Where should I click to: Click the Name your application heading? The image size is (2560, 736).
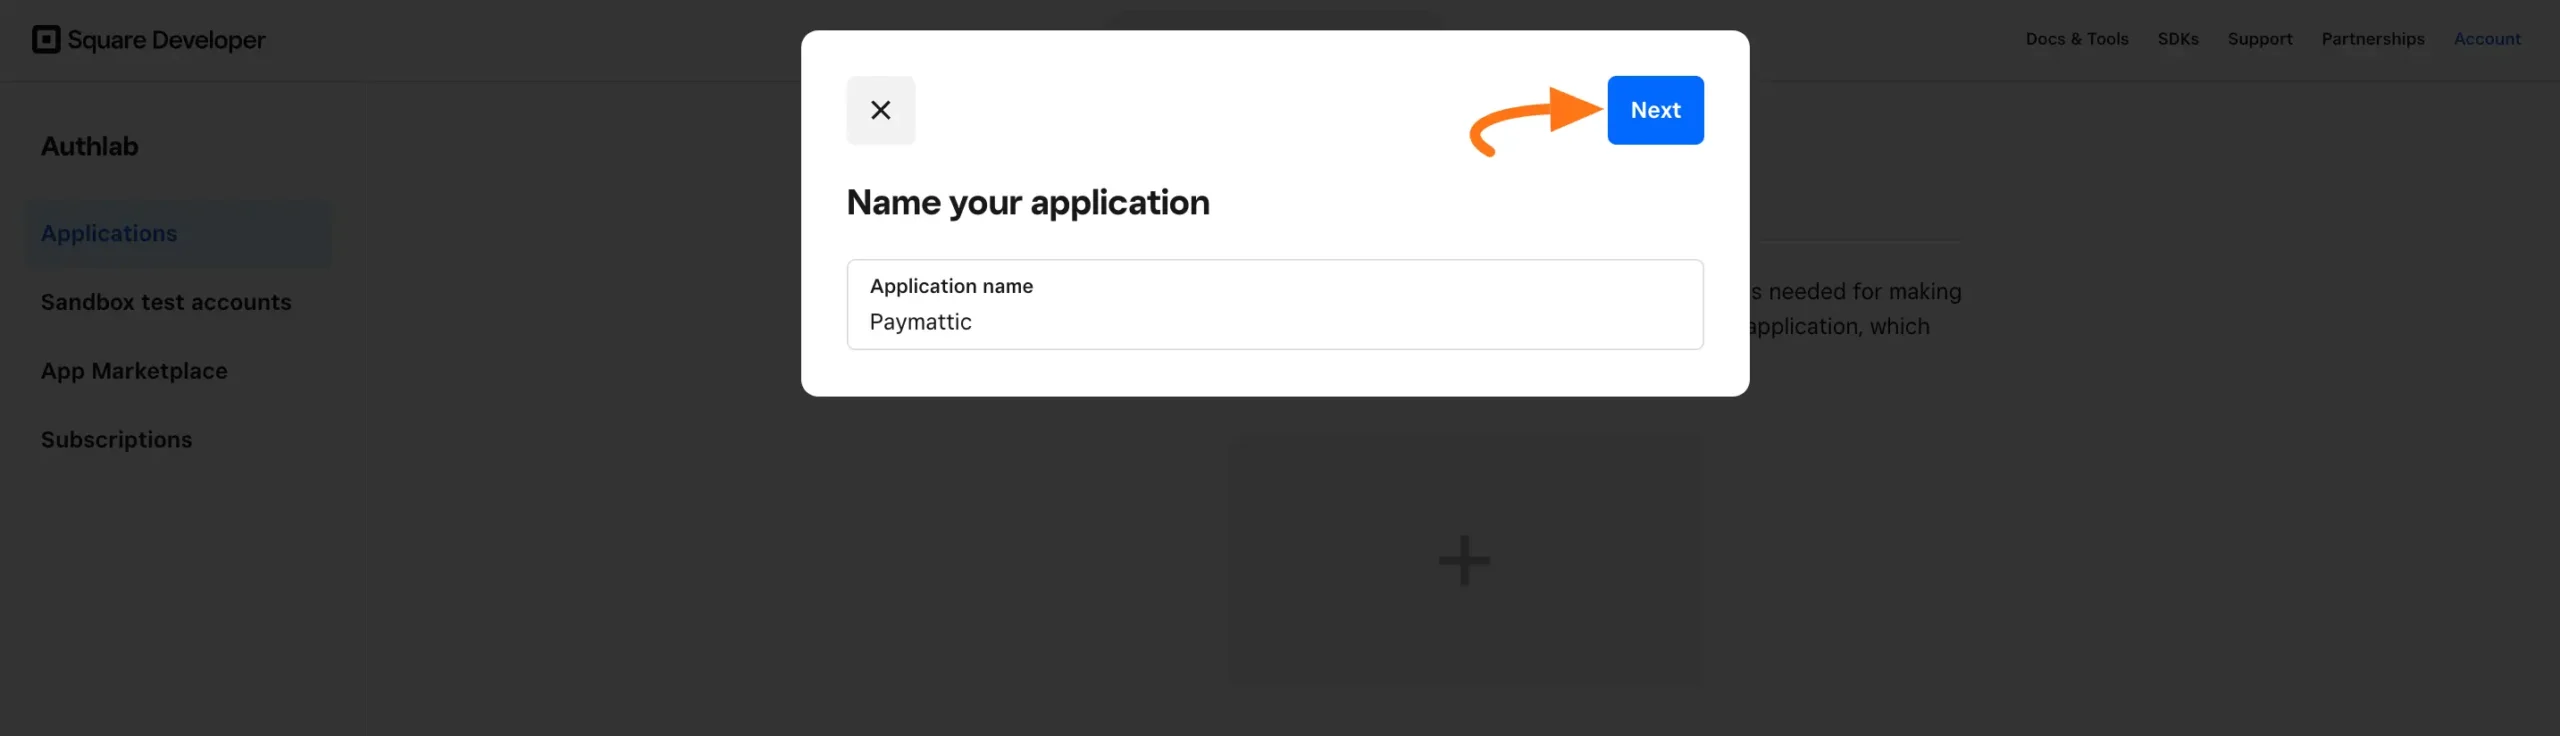(1028, 203)
